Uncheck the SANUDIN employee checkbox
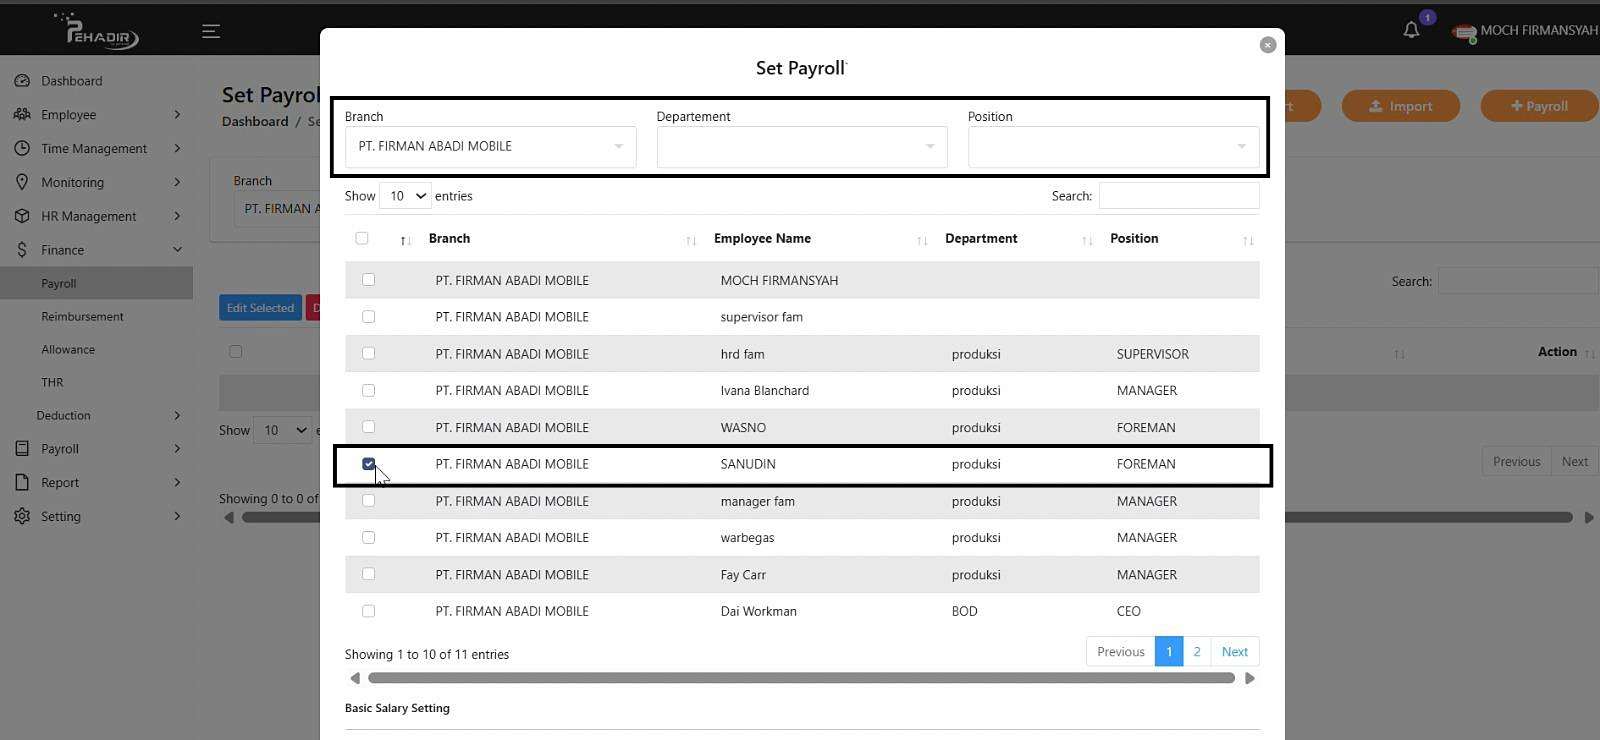The height and width of the screenshot is (740, 1600). click(369, 464)
